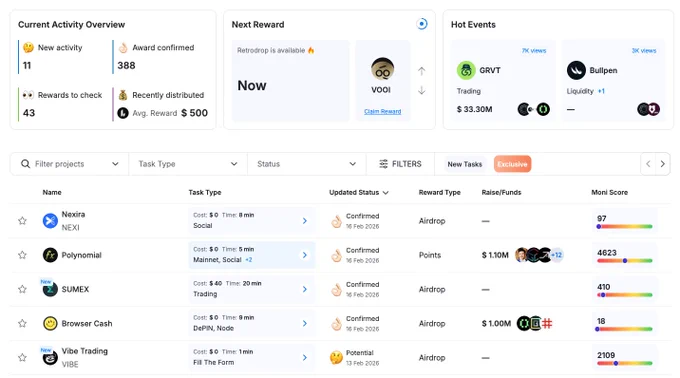
Task: Click the Next Reward circular indicator icon
Action: coord(422,24)
